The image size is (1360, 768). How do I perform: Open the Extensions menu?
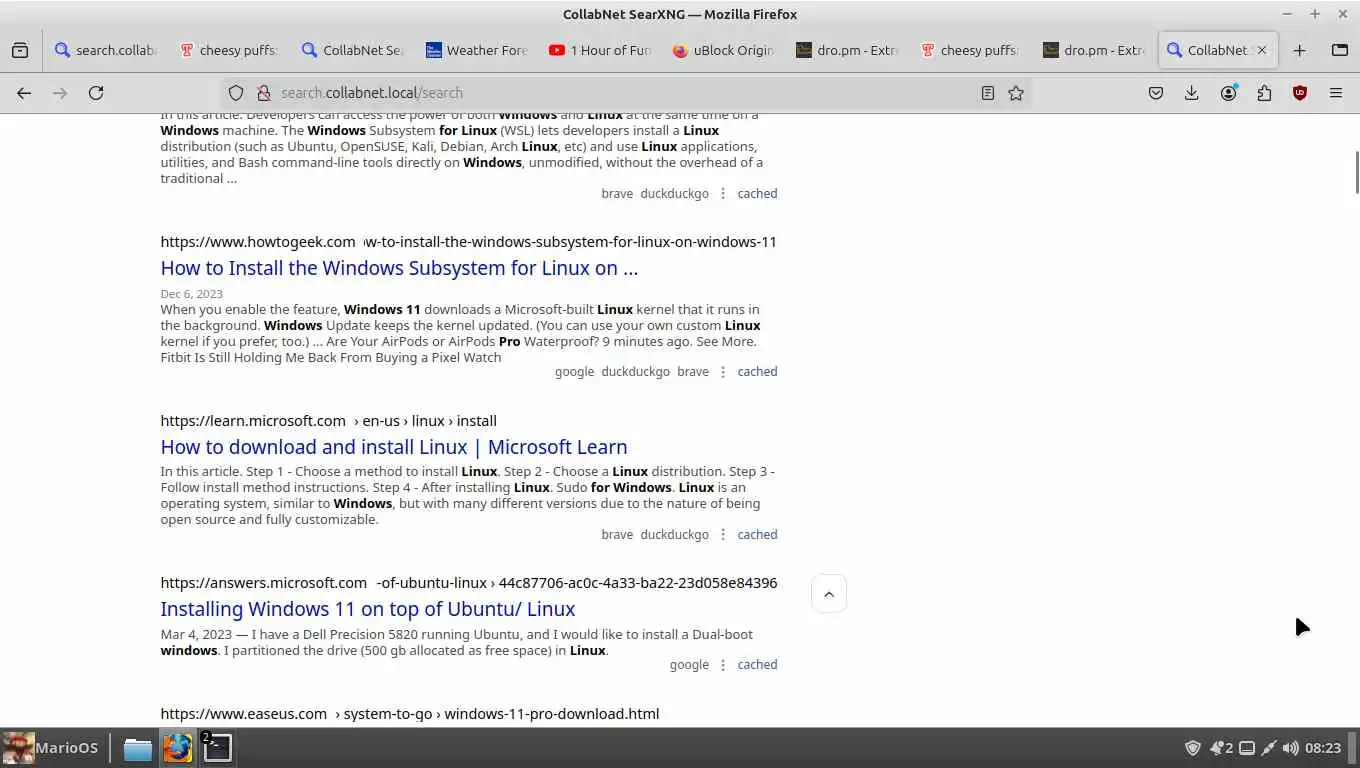point(1264,93)
